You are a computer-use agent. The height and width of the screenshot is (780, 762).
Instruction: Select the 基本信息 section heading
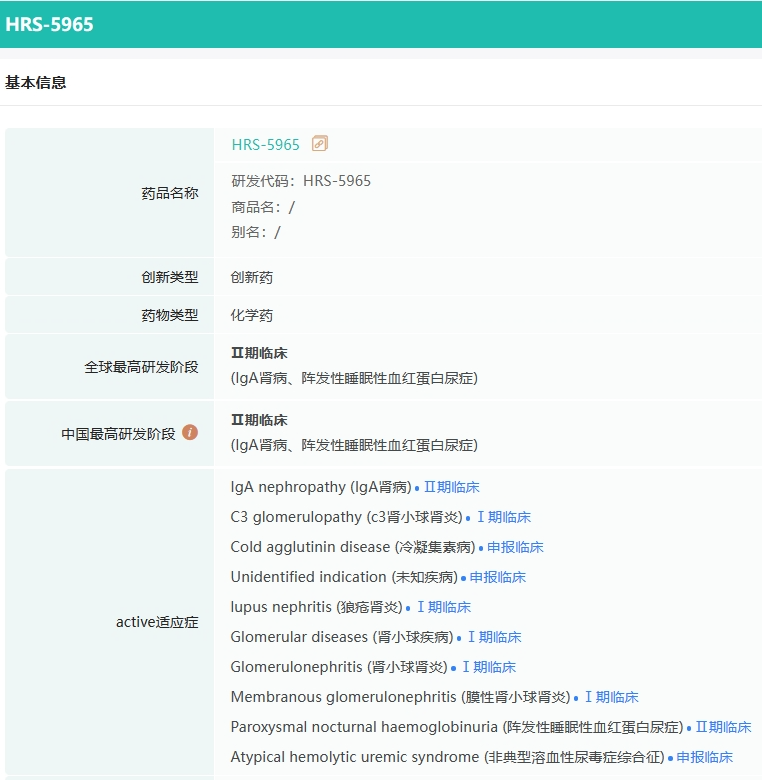(x=36, y=83)
